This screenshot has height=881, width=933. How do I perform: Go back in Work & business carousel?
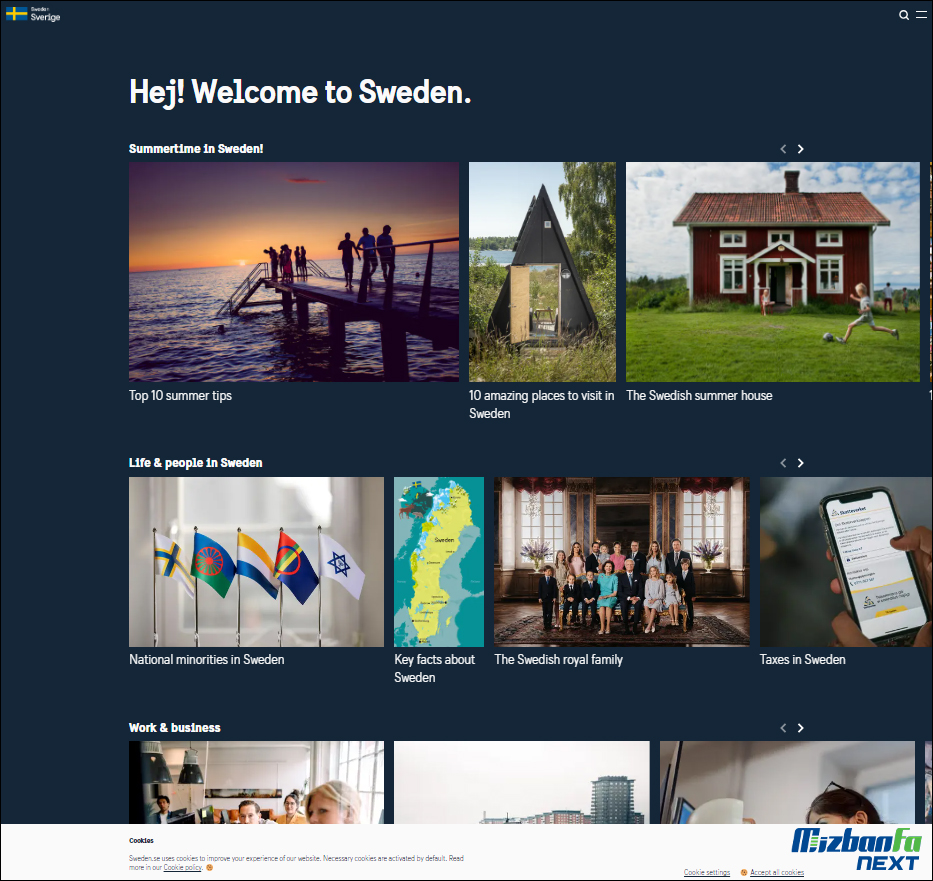coord(783,728)
